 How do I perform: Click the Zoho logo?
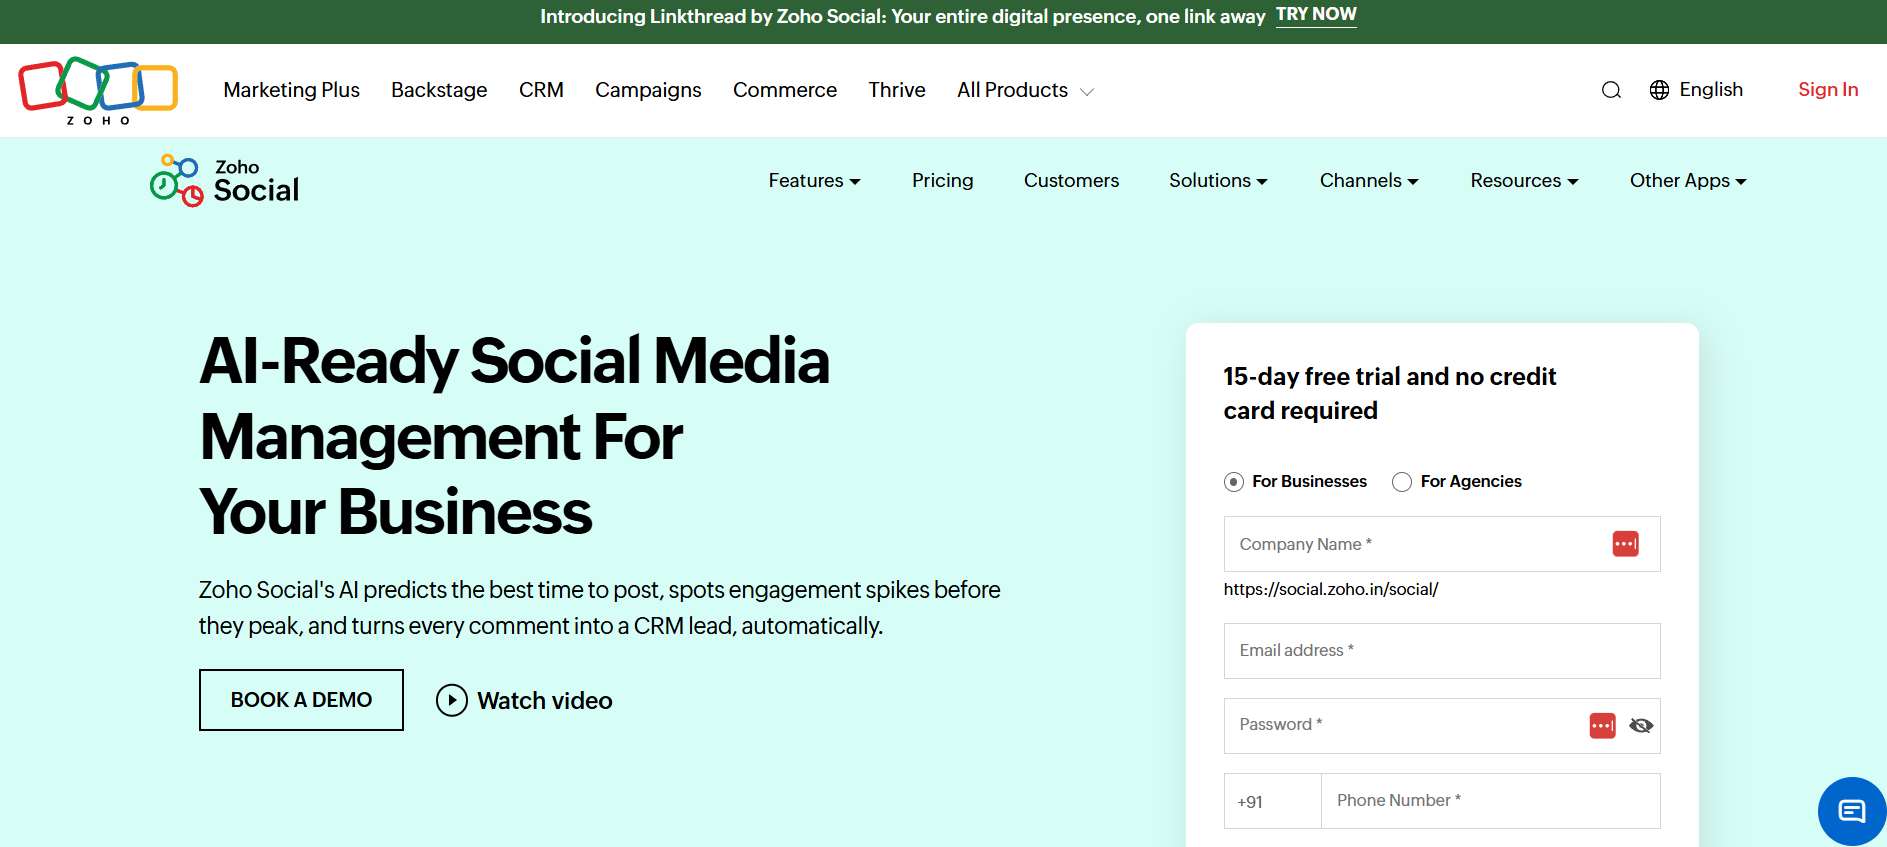[98, 90]
